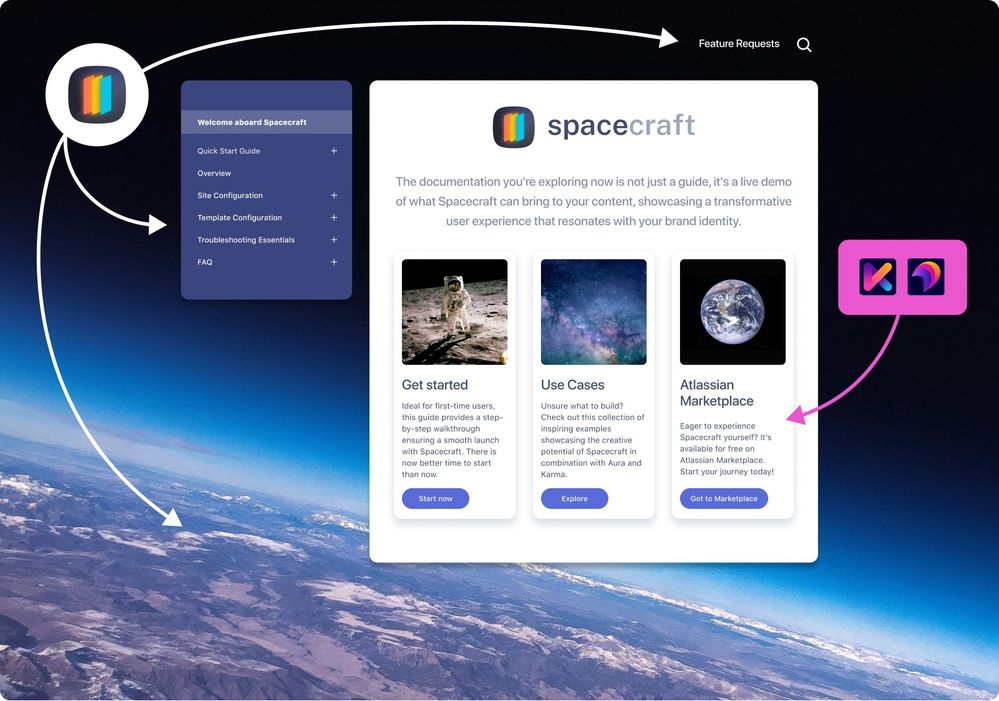Open the Overview sidebar item
This screenshot has width=999, height=701.
click(214, 173)
